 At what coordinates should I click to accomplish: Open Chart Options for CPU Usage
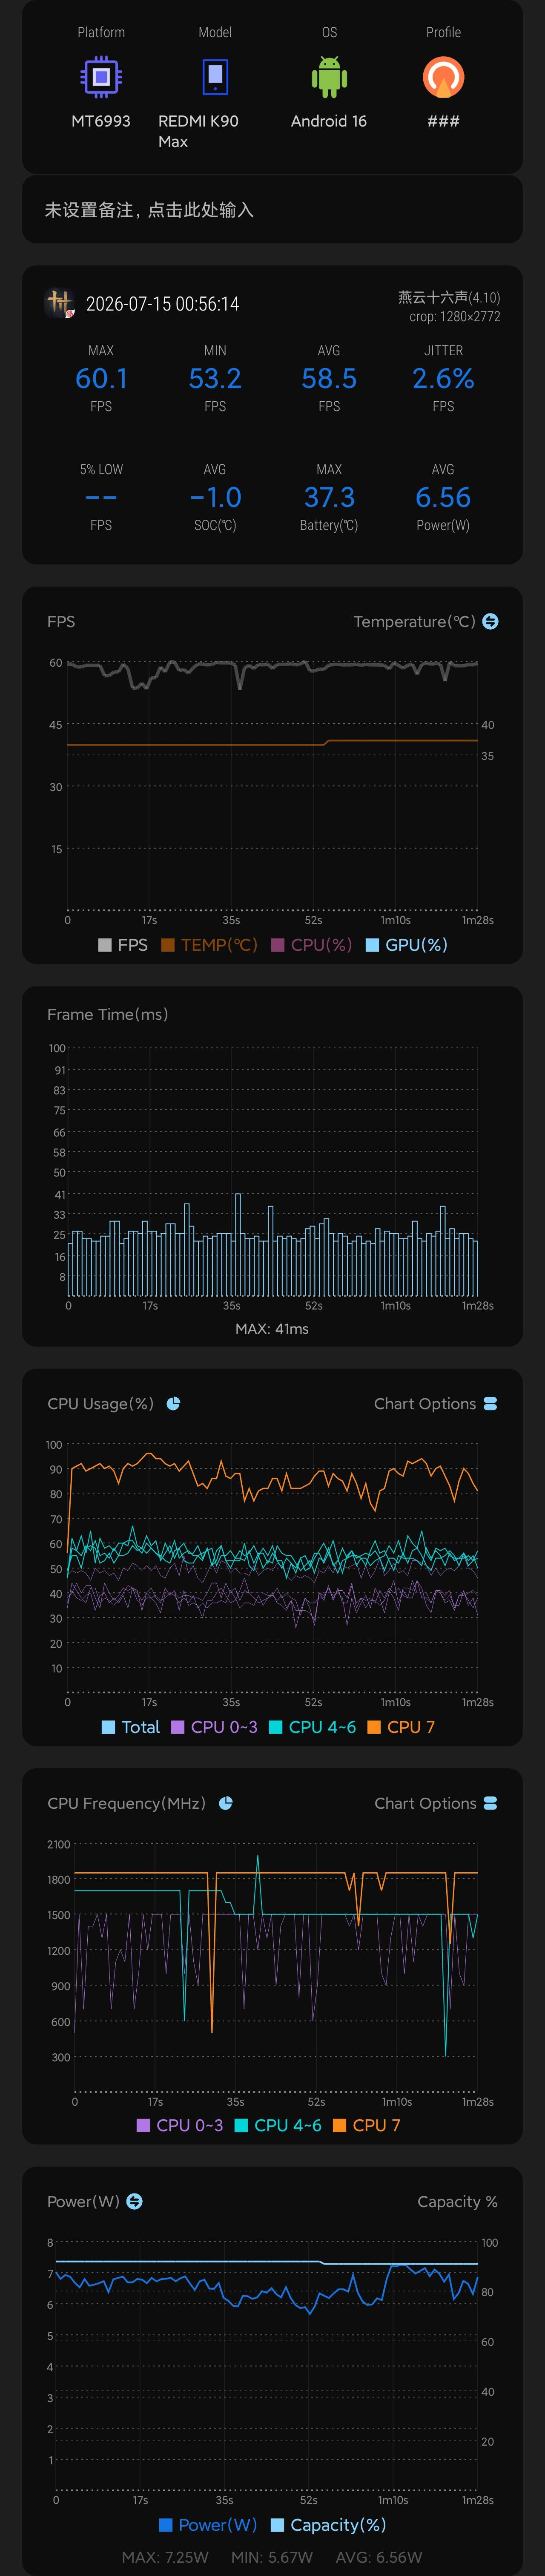[x=435, y=1403]
